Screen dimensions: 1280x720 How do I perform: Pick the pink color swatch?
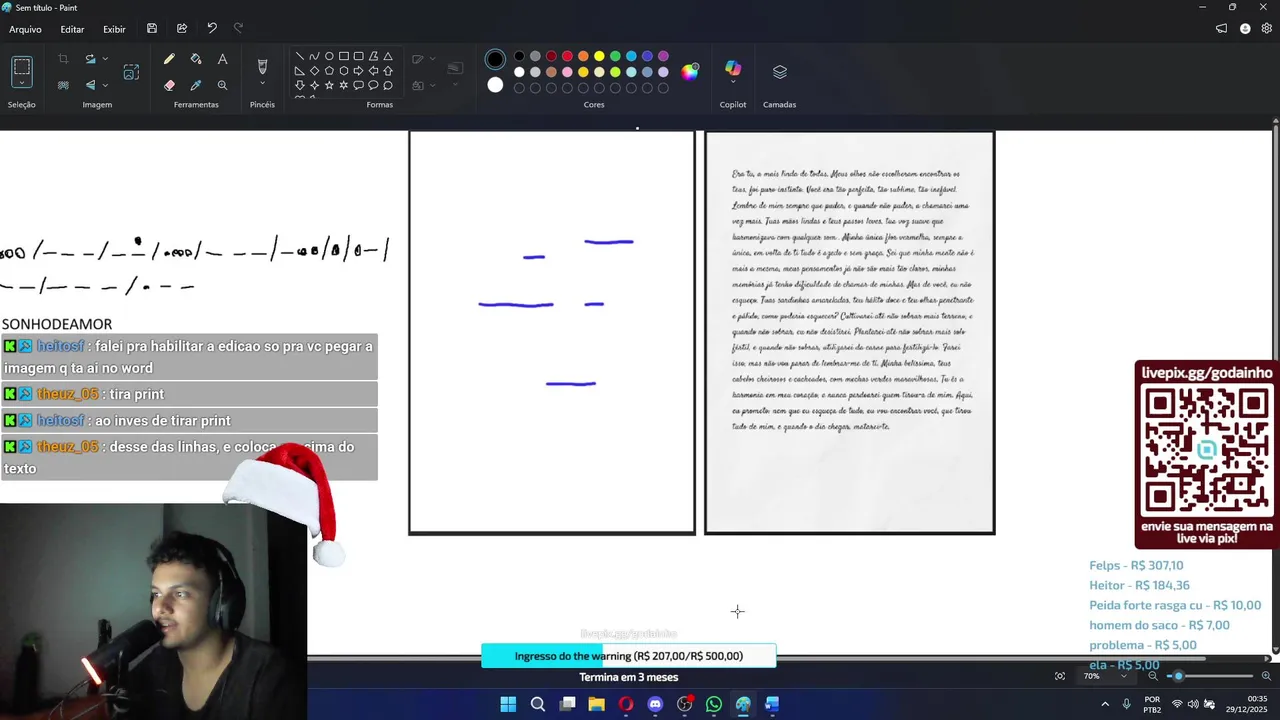(x=567, y=72)
